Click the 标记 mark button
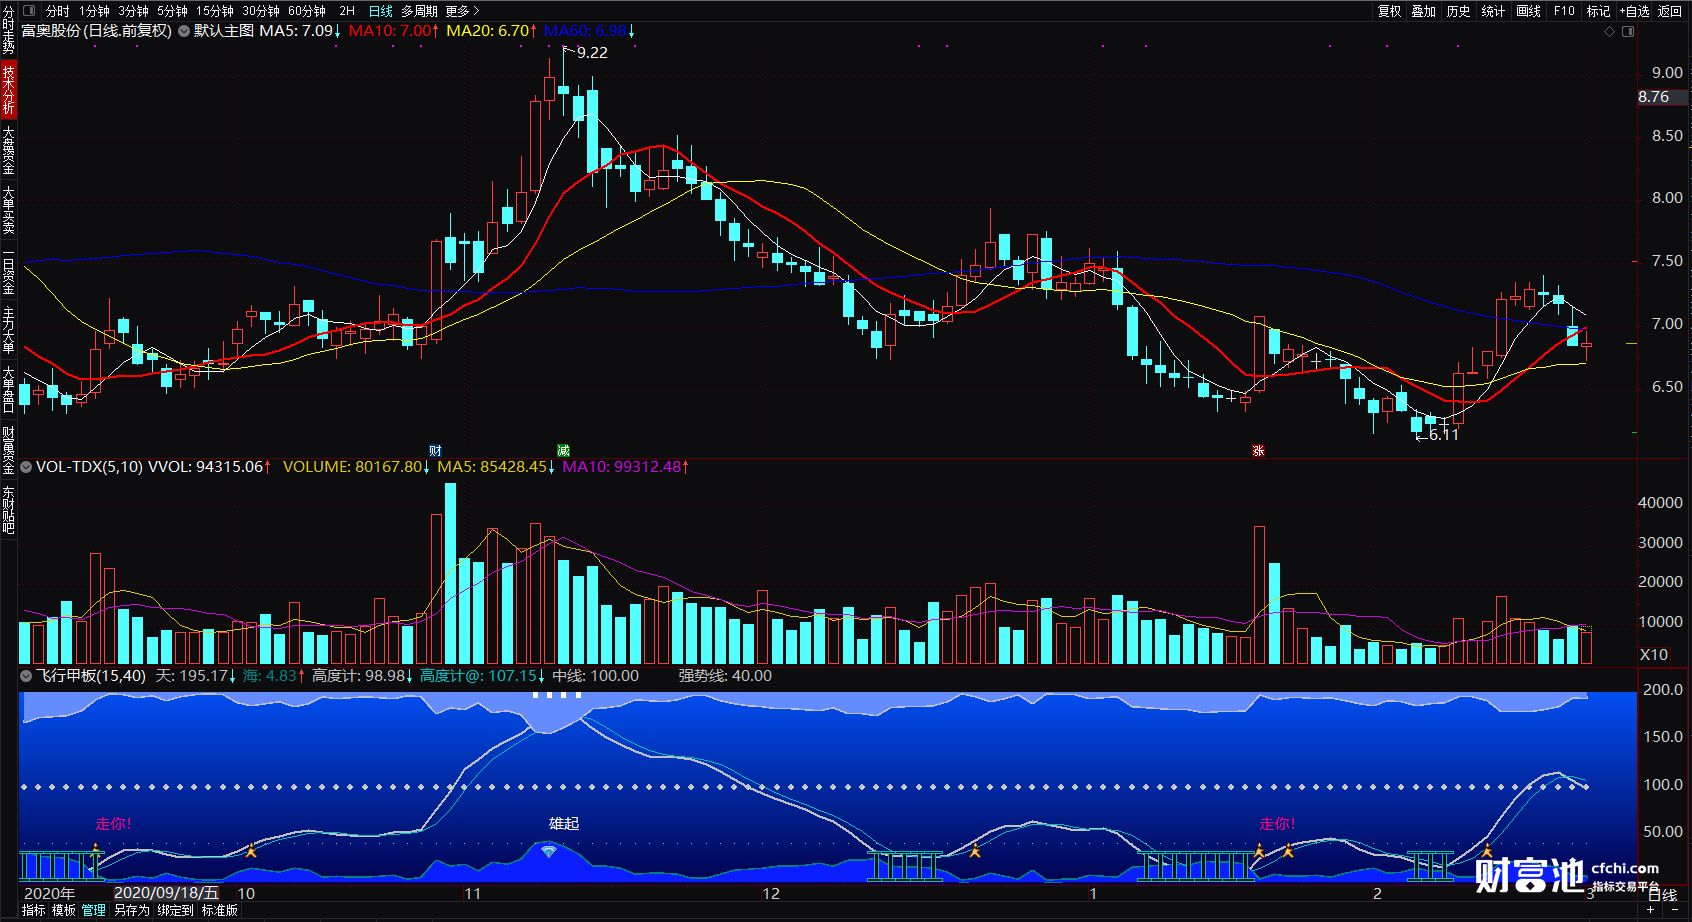 1599,11
